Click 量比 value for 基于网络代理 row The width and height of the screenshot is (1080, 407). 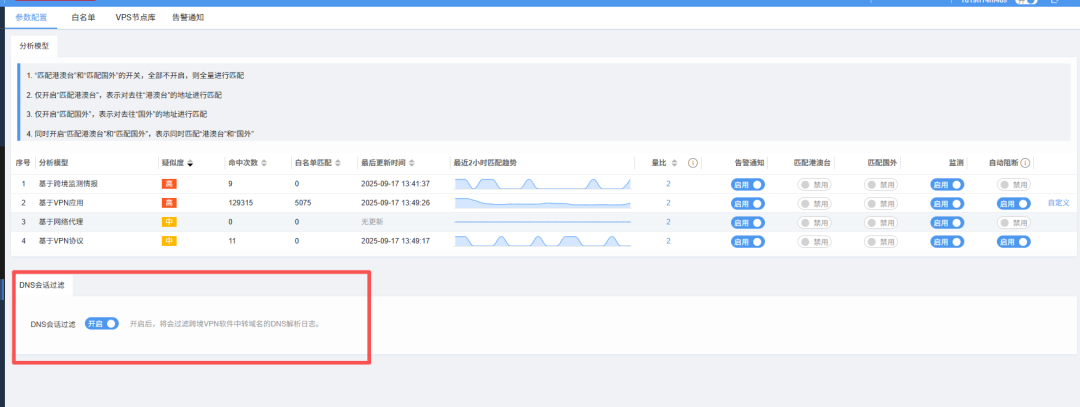tap(668, 222)
